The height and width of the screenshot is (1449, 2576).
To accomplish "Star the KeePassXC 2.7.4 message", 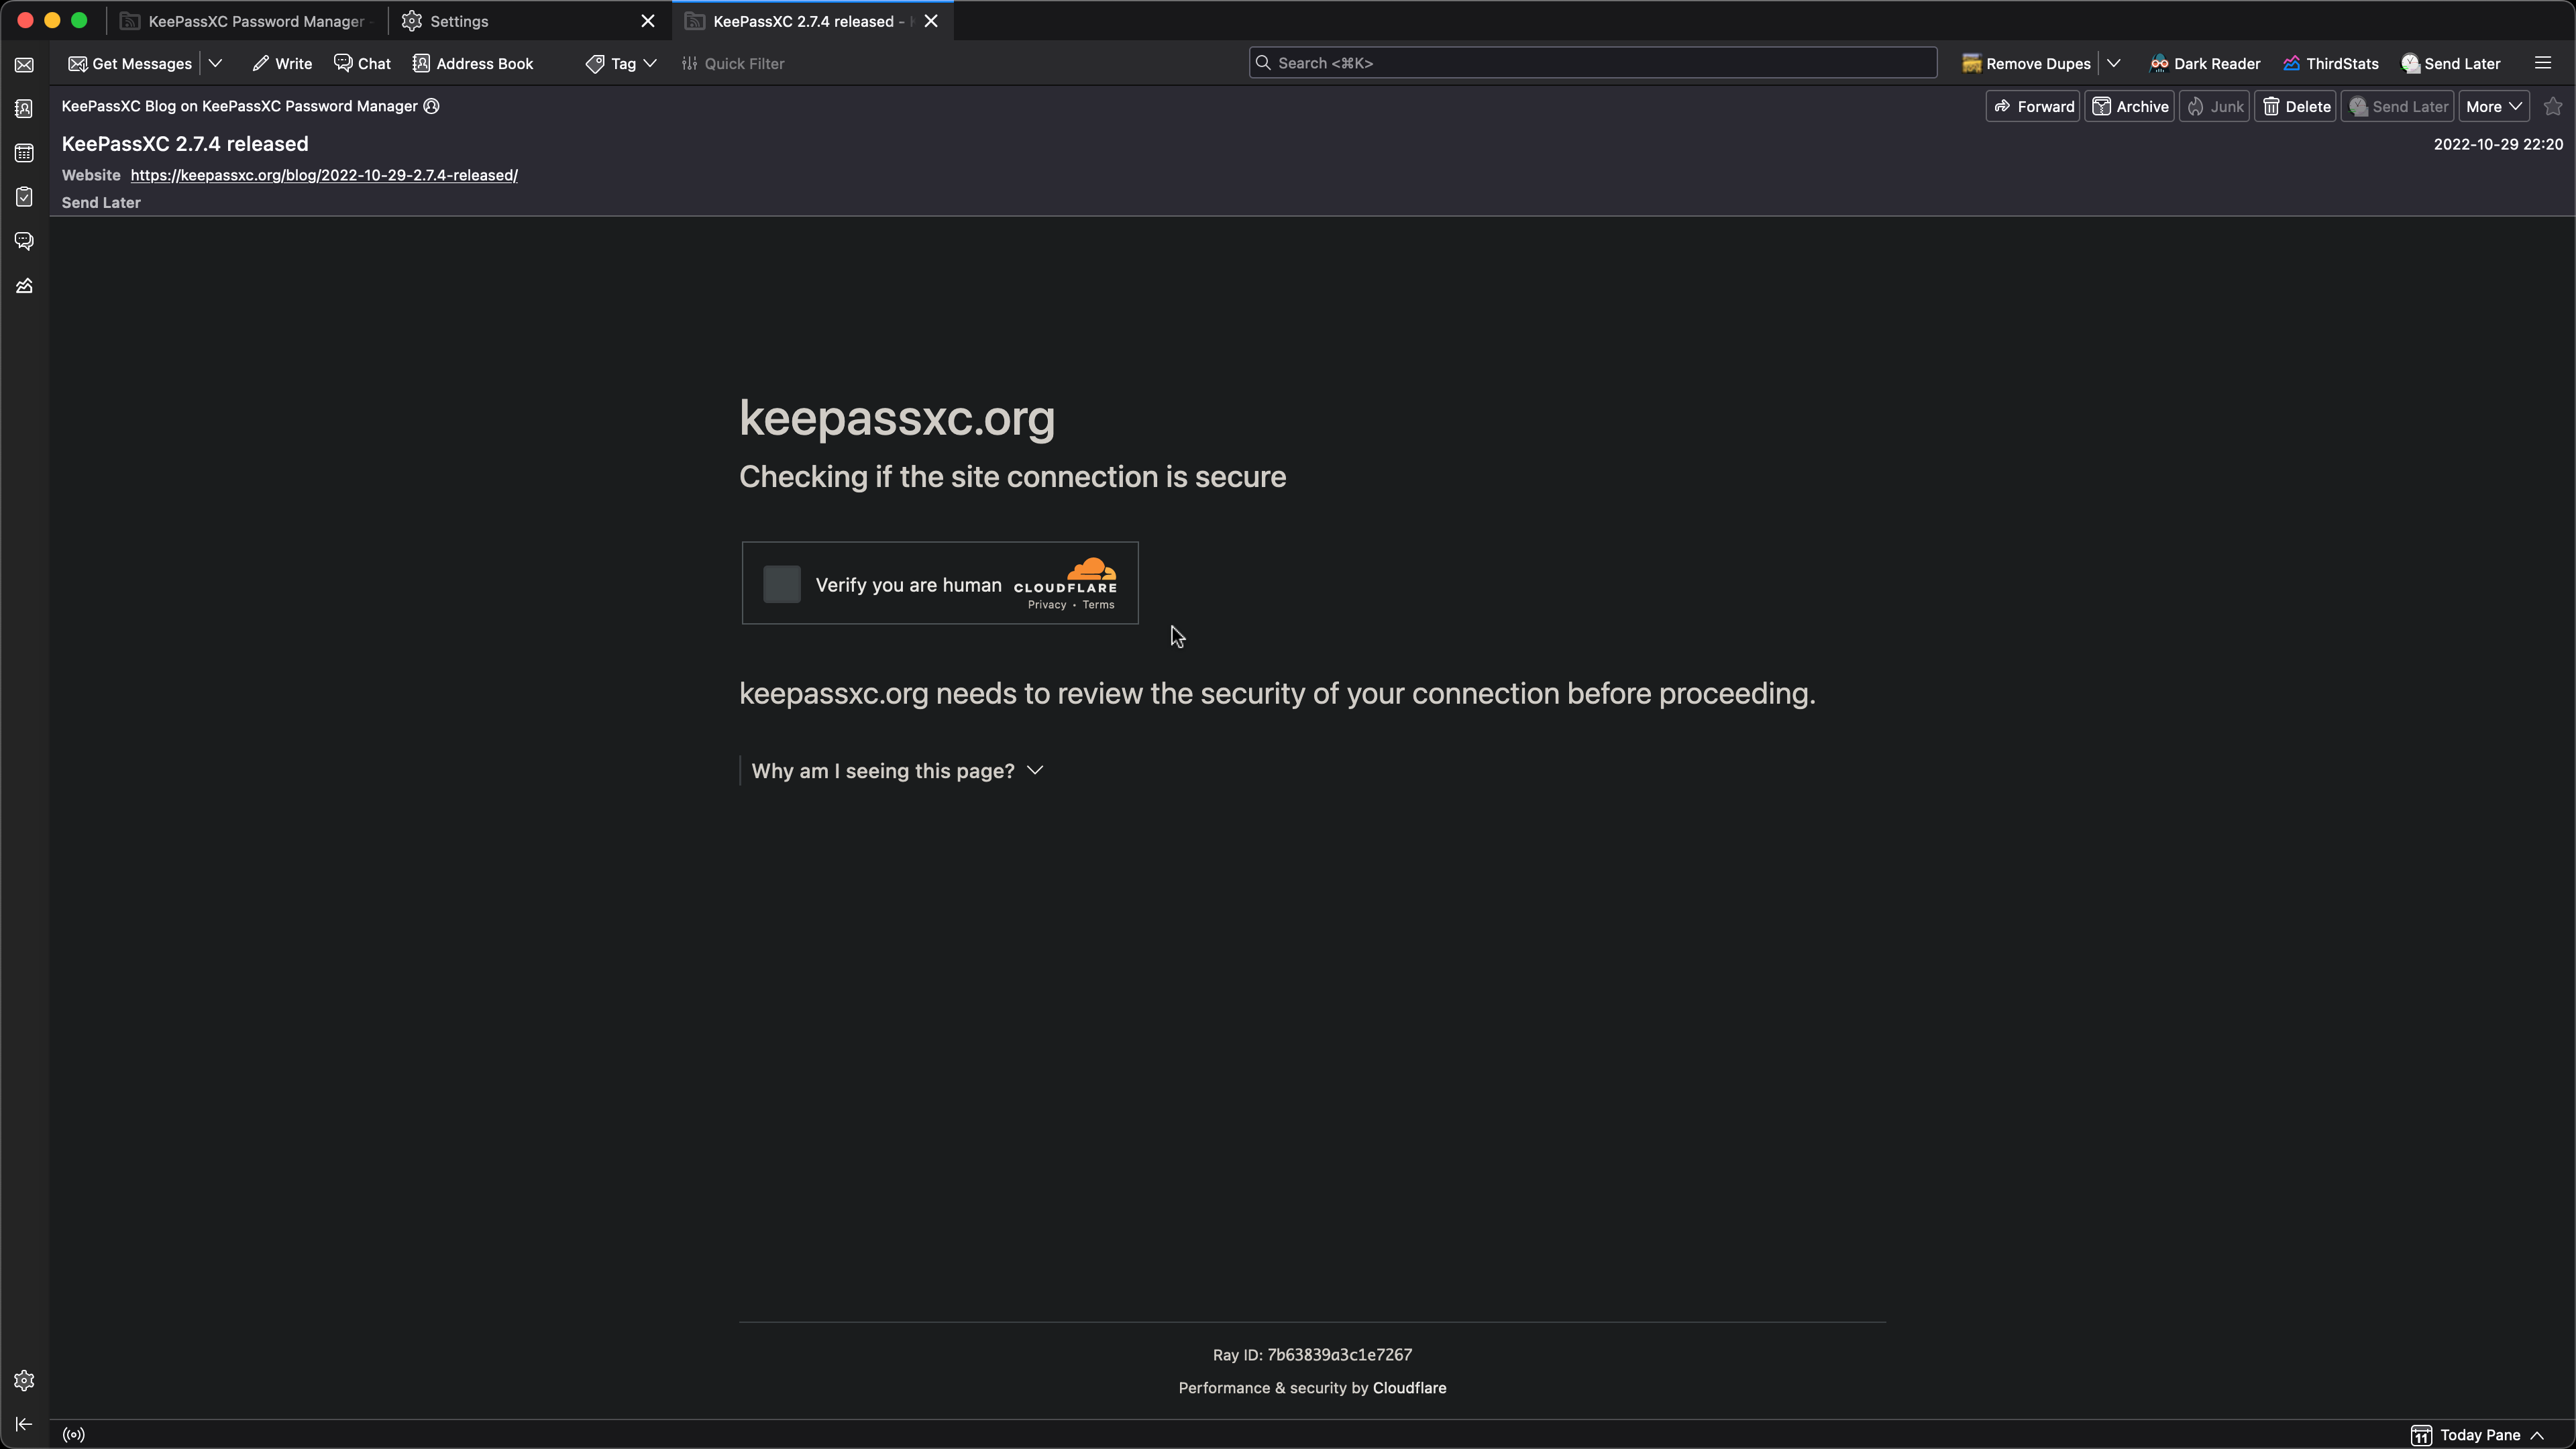I will [x=2553, y=106].
